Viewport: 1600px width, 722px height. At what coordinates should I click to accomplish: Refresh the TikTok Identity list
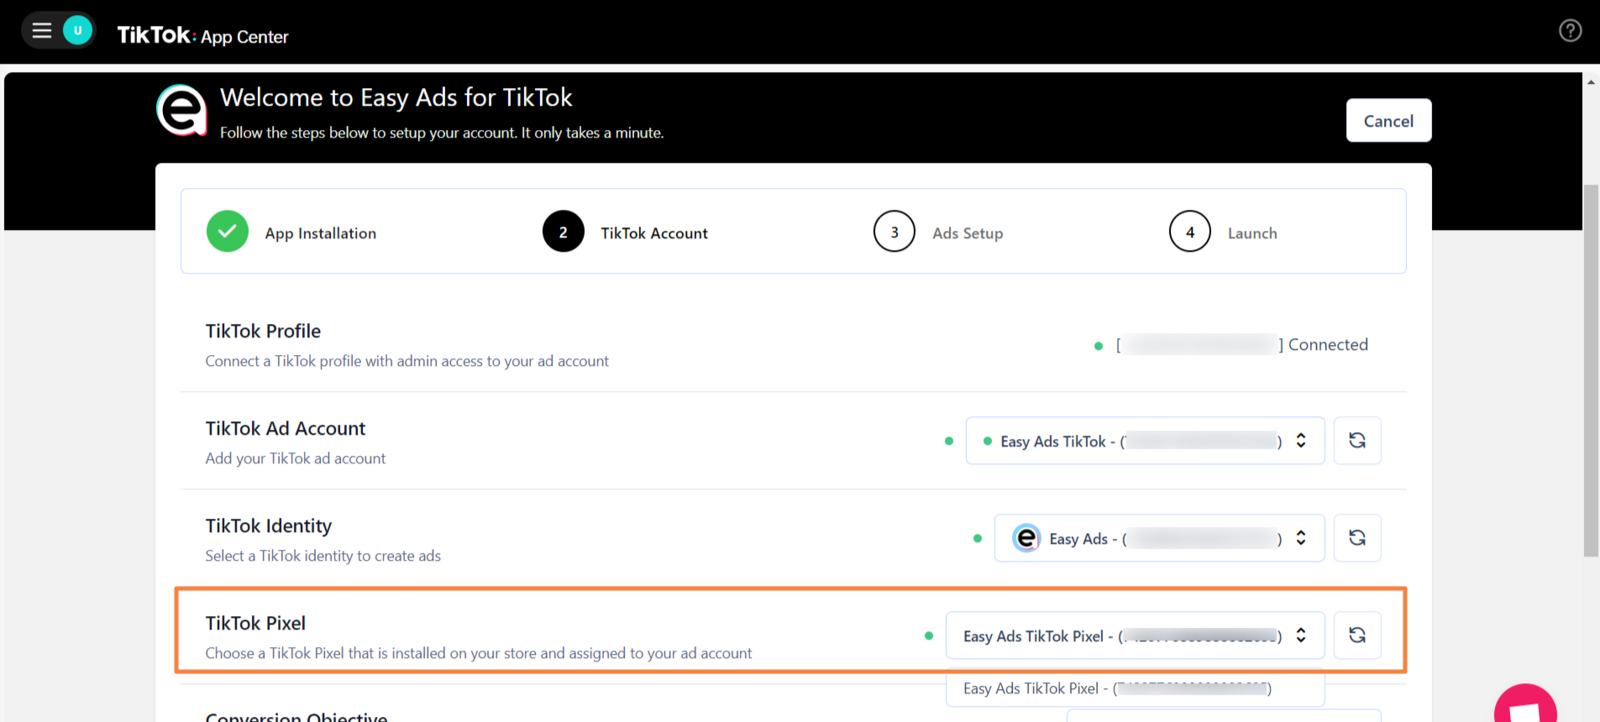pos(1357,538)
